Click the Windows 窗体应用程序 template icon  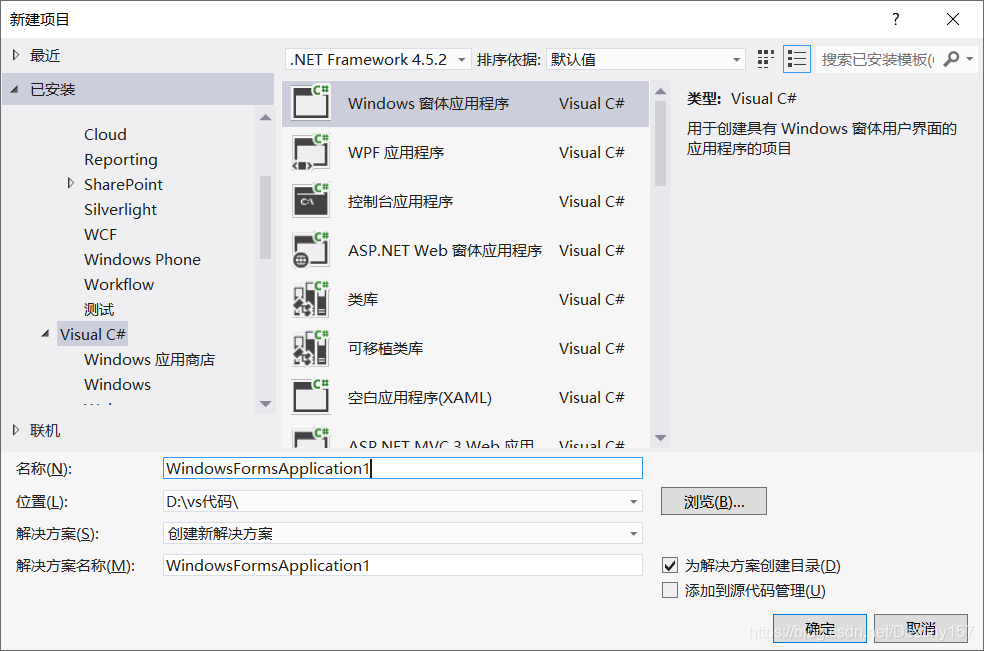tap(311, 102)
